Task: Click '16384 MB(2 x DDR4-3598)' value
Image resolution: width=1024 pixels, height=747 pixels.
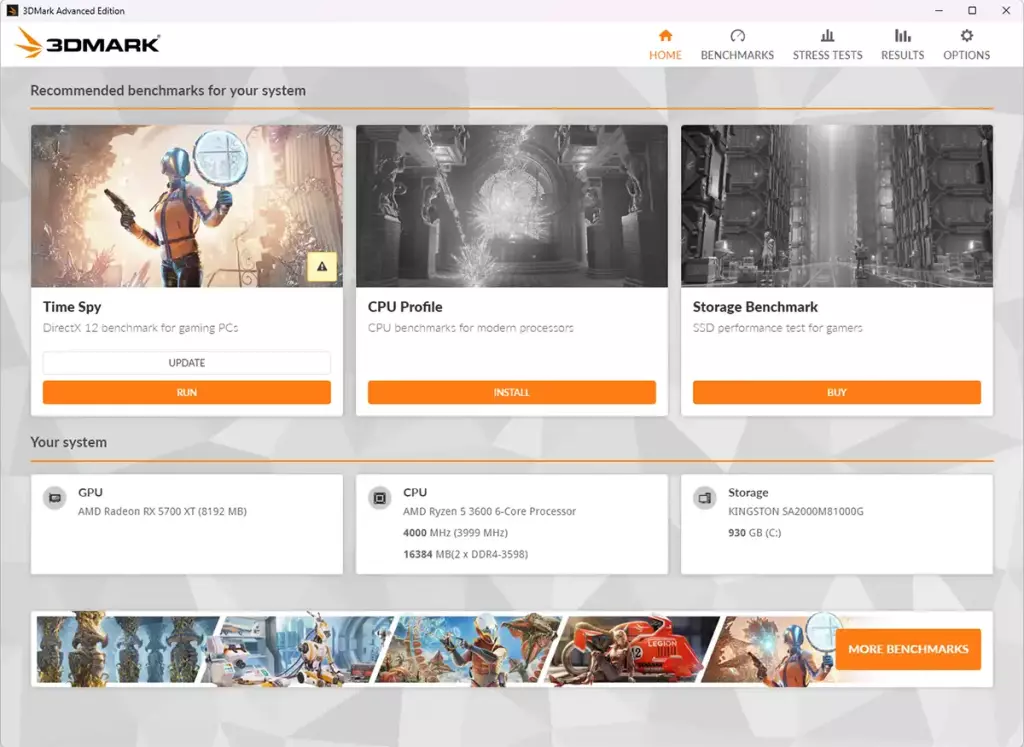Action: tap(466, 554)
